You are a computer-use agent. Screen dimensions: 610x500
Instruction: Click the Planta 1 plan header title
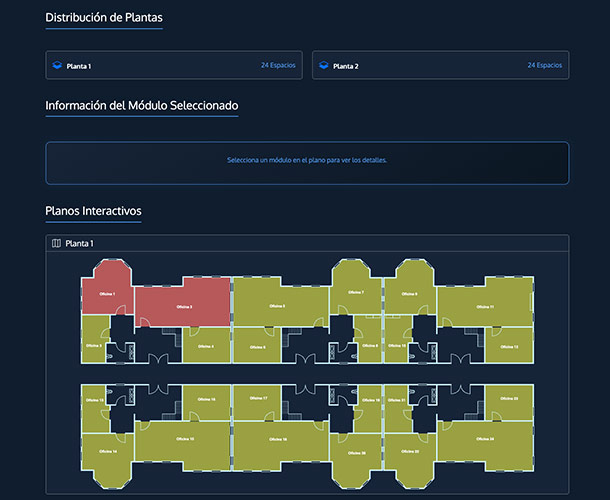point(79,243)
